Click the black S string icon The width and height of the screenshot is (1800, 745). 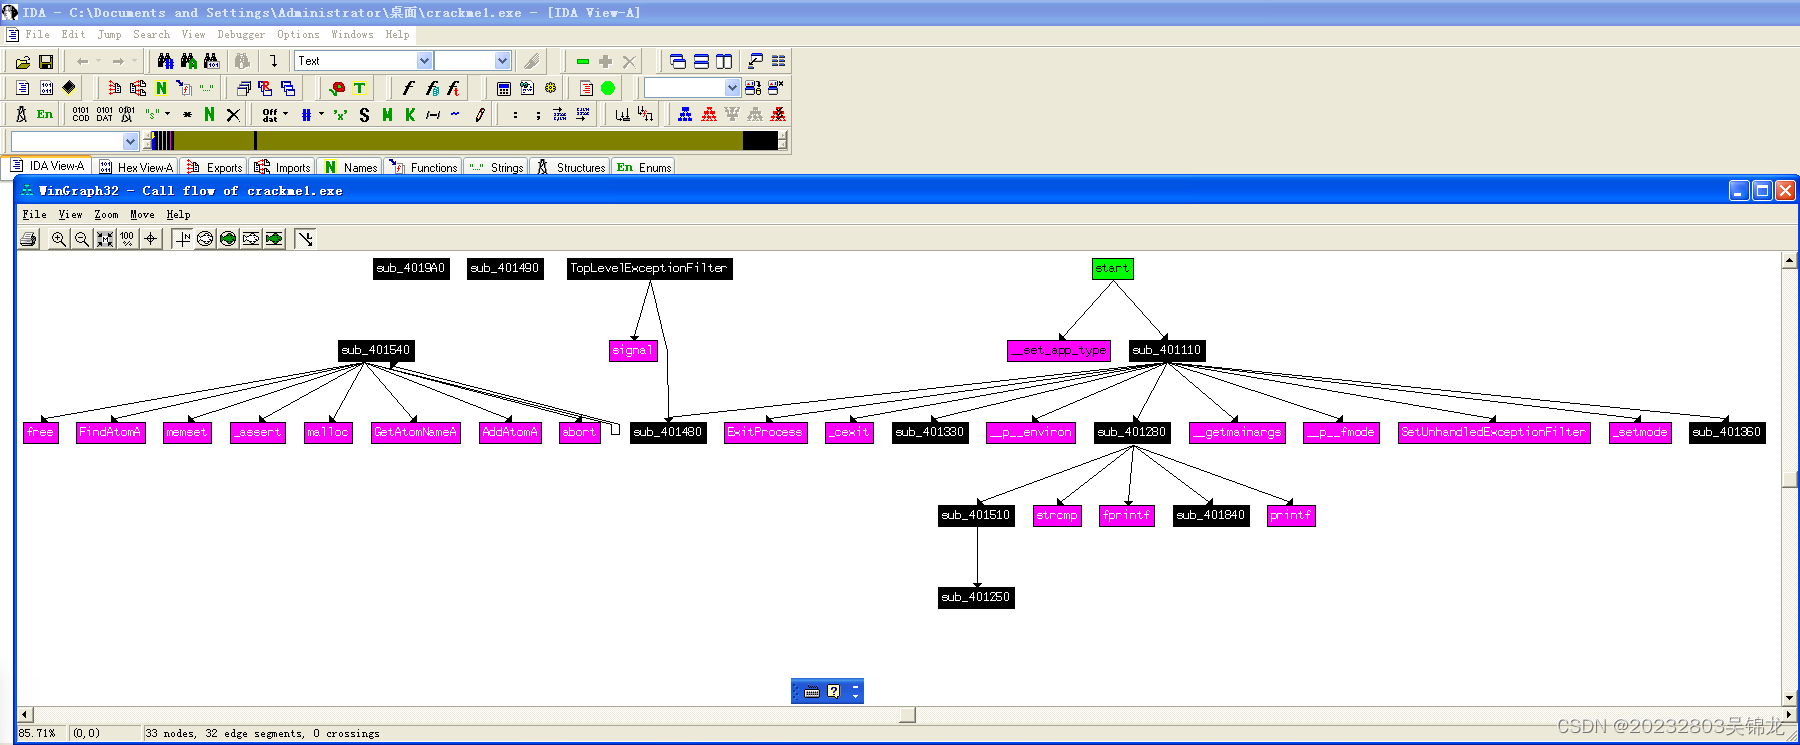point(364,114)
